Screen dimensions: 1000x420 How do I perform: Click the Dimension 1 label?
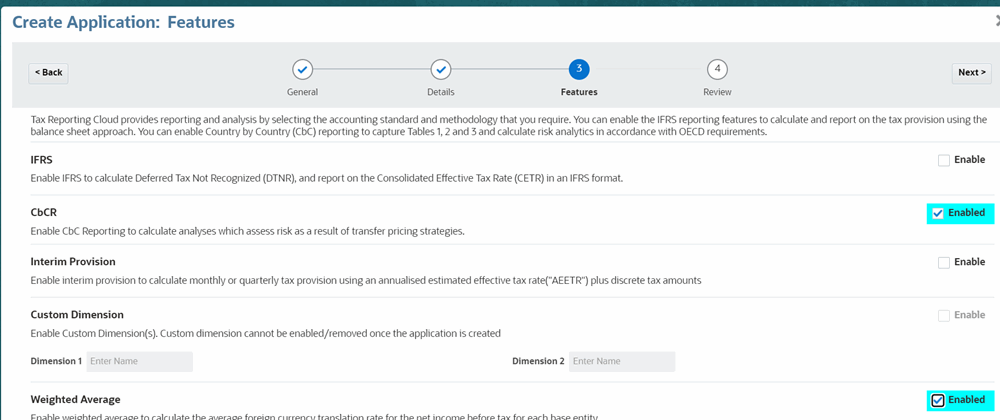coord(56,361)
